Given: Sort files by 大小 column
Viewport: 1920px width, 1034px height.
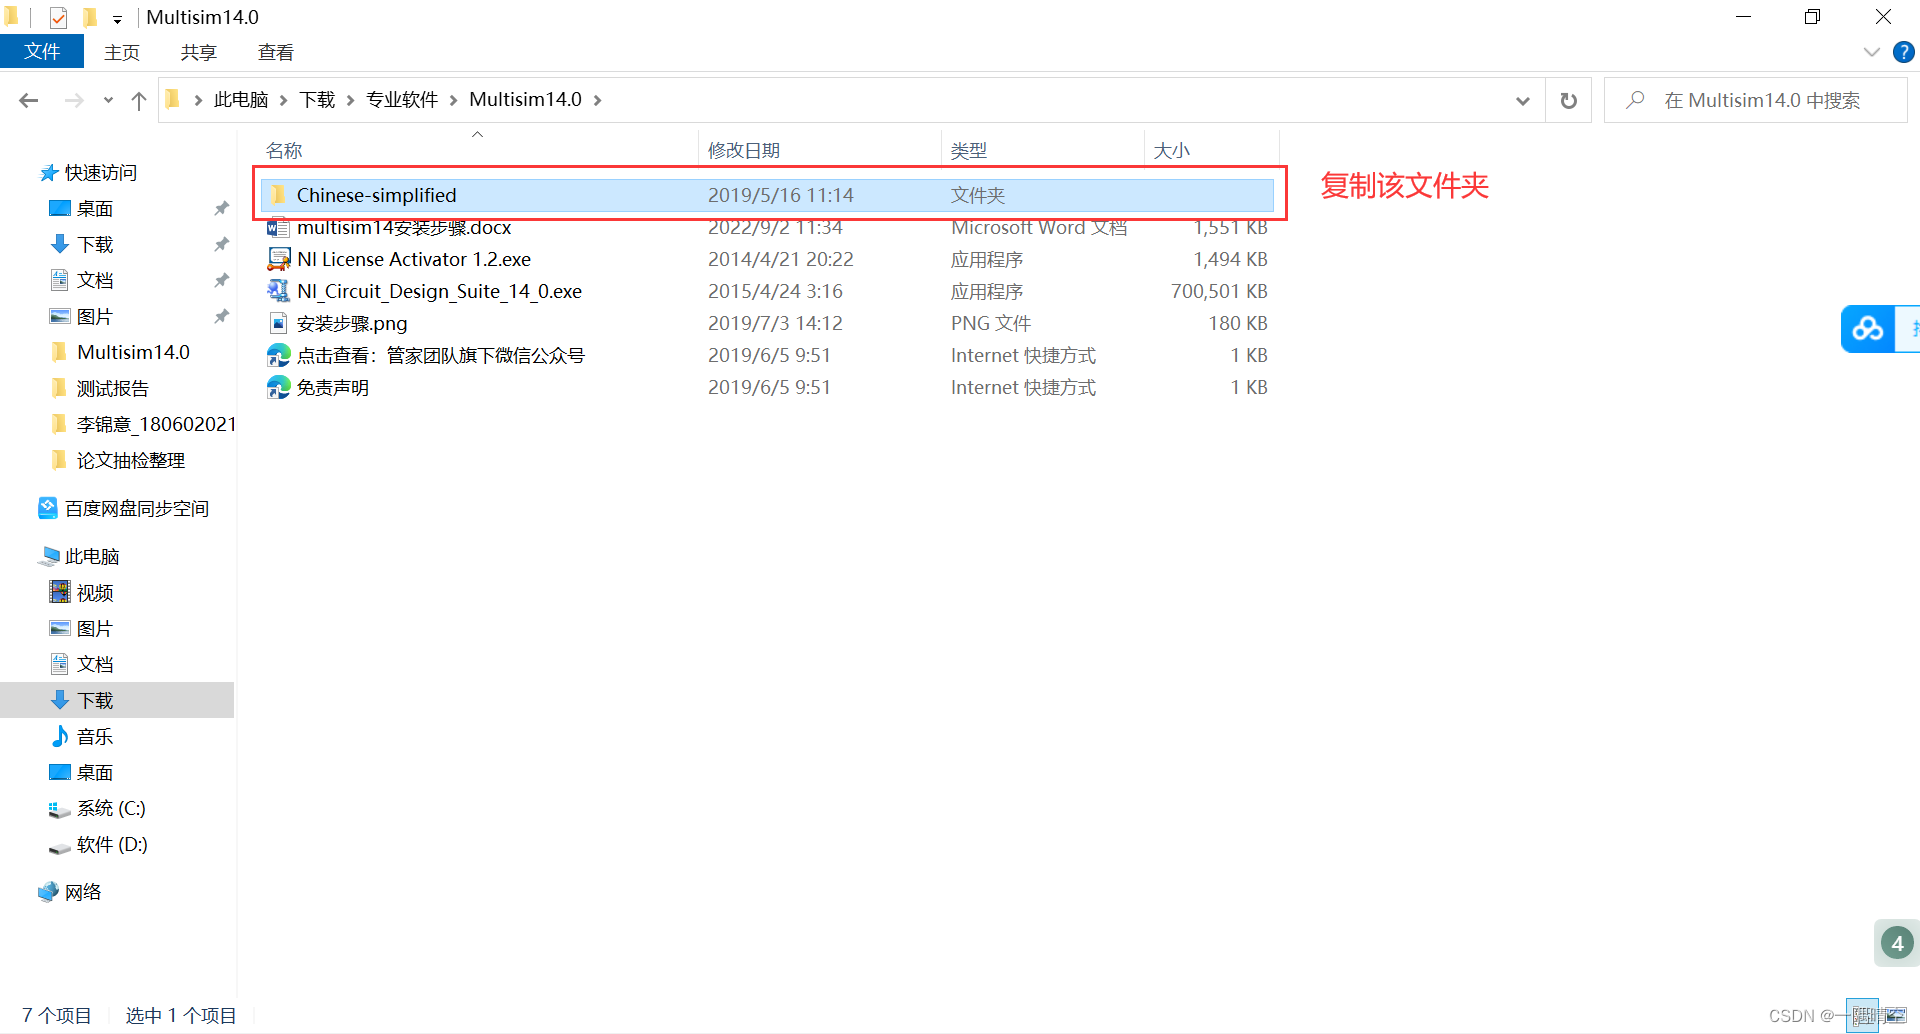Looking at the screenshot, I should pos(1172,150).
